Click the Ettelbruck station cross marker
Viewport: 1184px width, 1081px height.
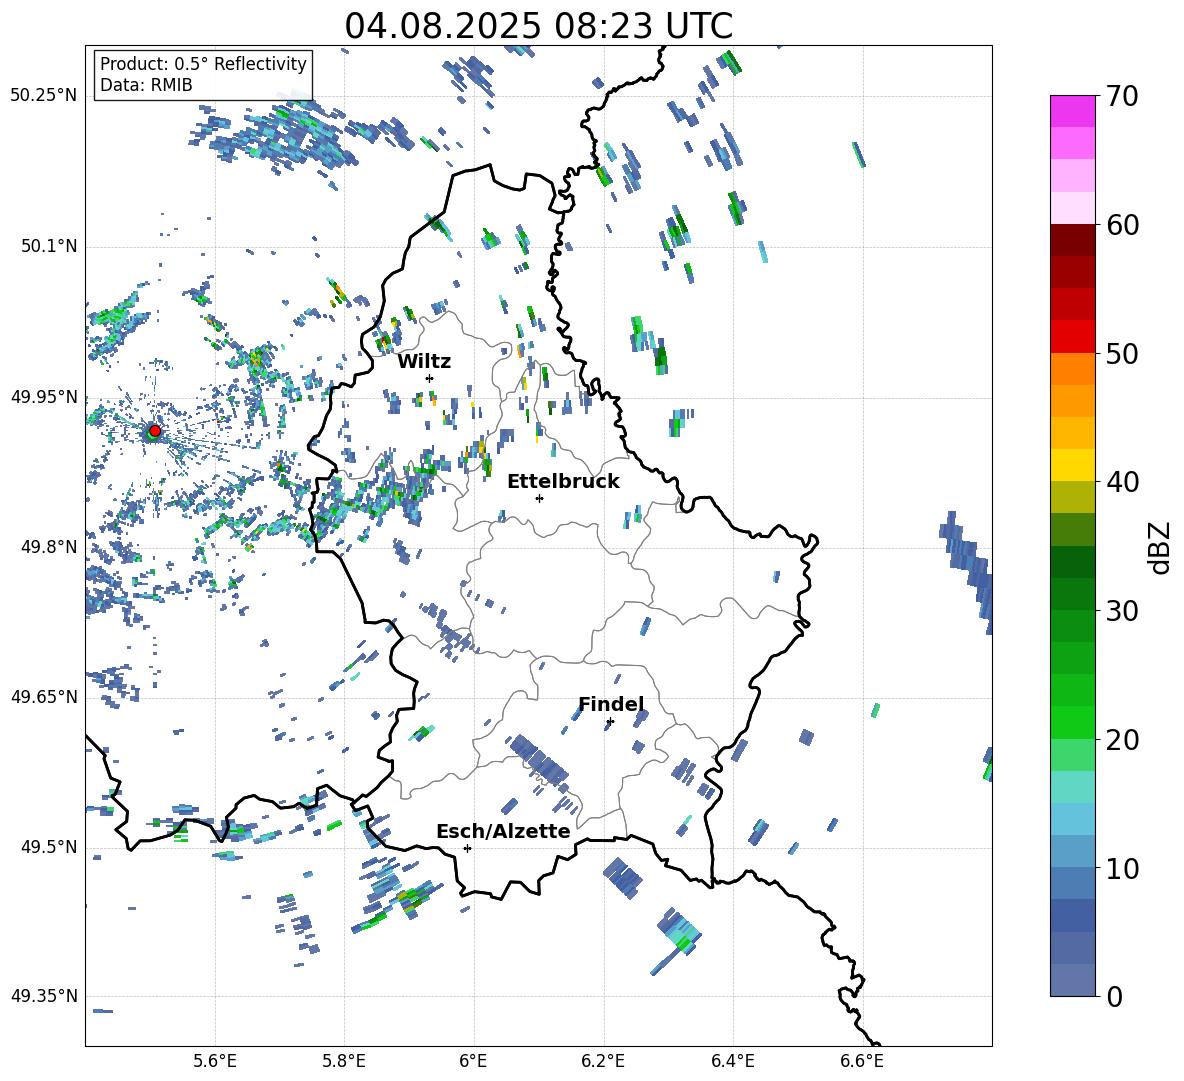click(x=539, y=498)
